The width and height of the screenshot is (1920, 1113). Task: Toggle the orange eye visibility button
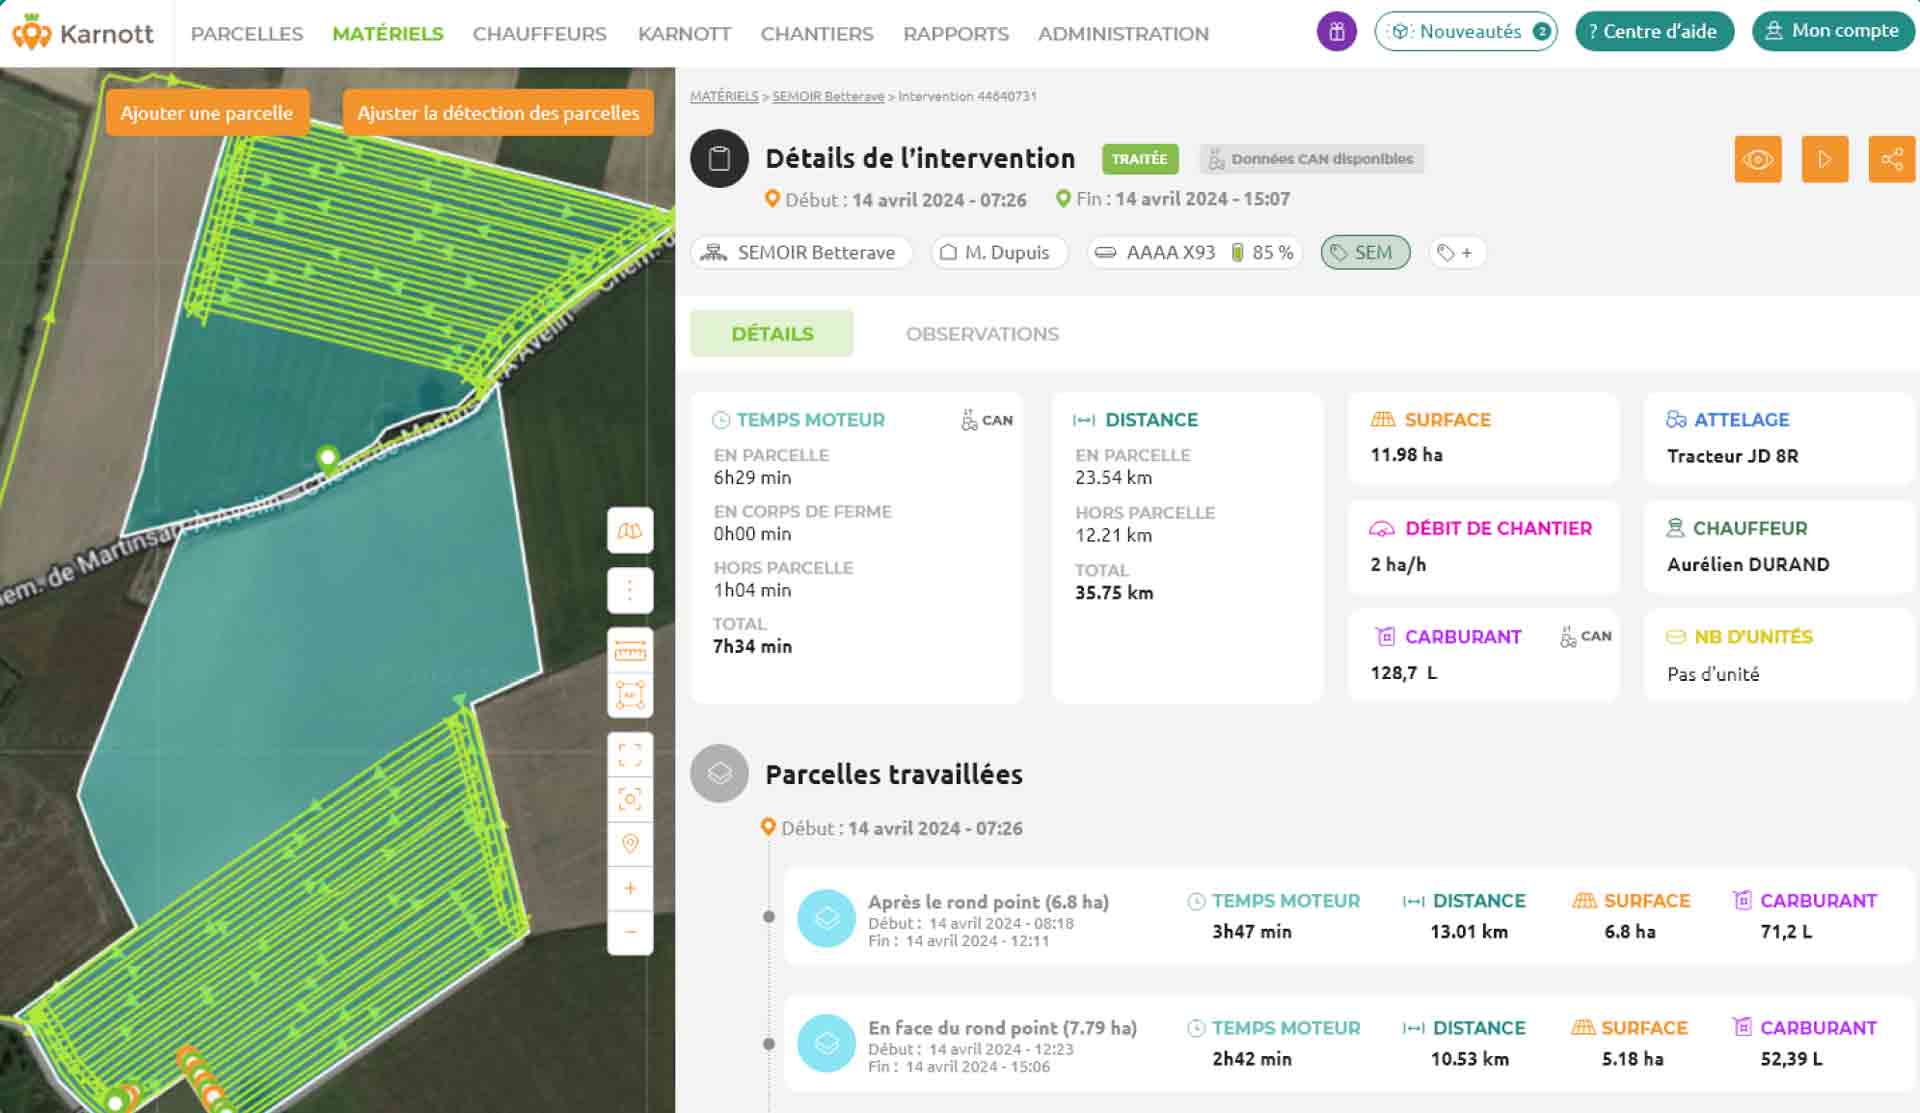coord(1758,159)
